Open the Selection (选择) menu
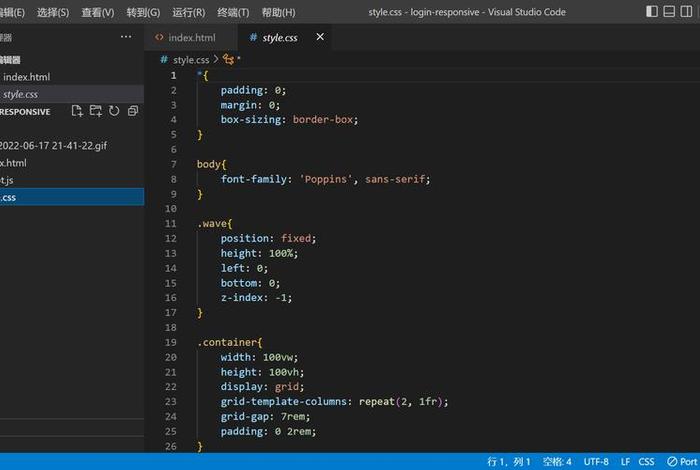 [x=53, y=12]
